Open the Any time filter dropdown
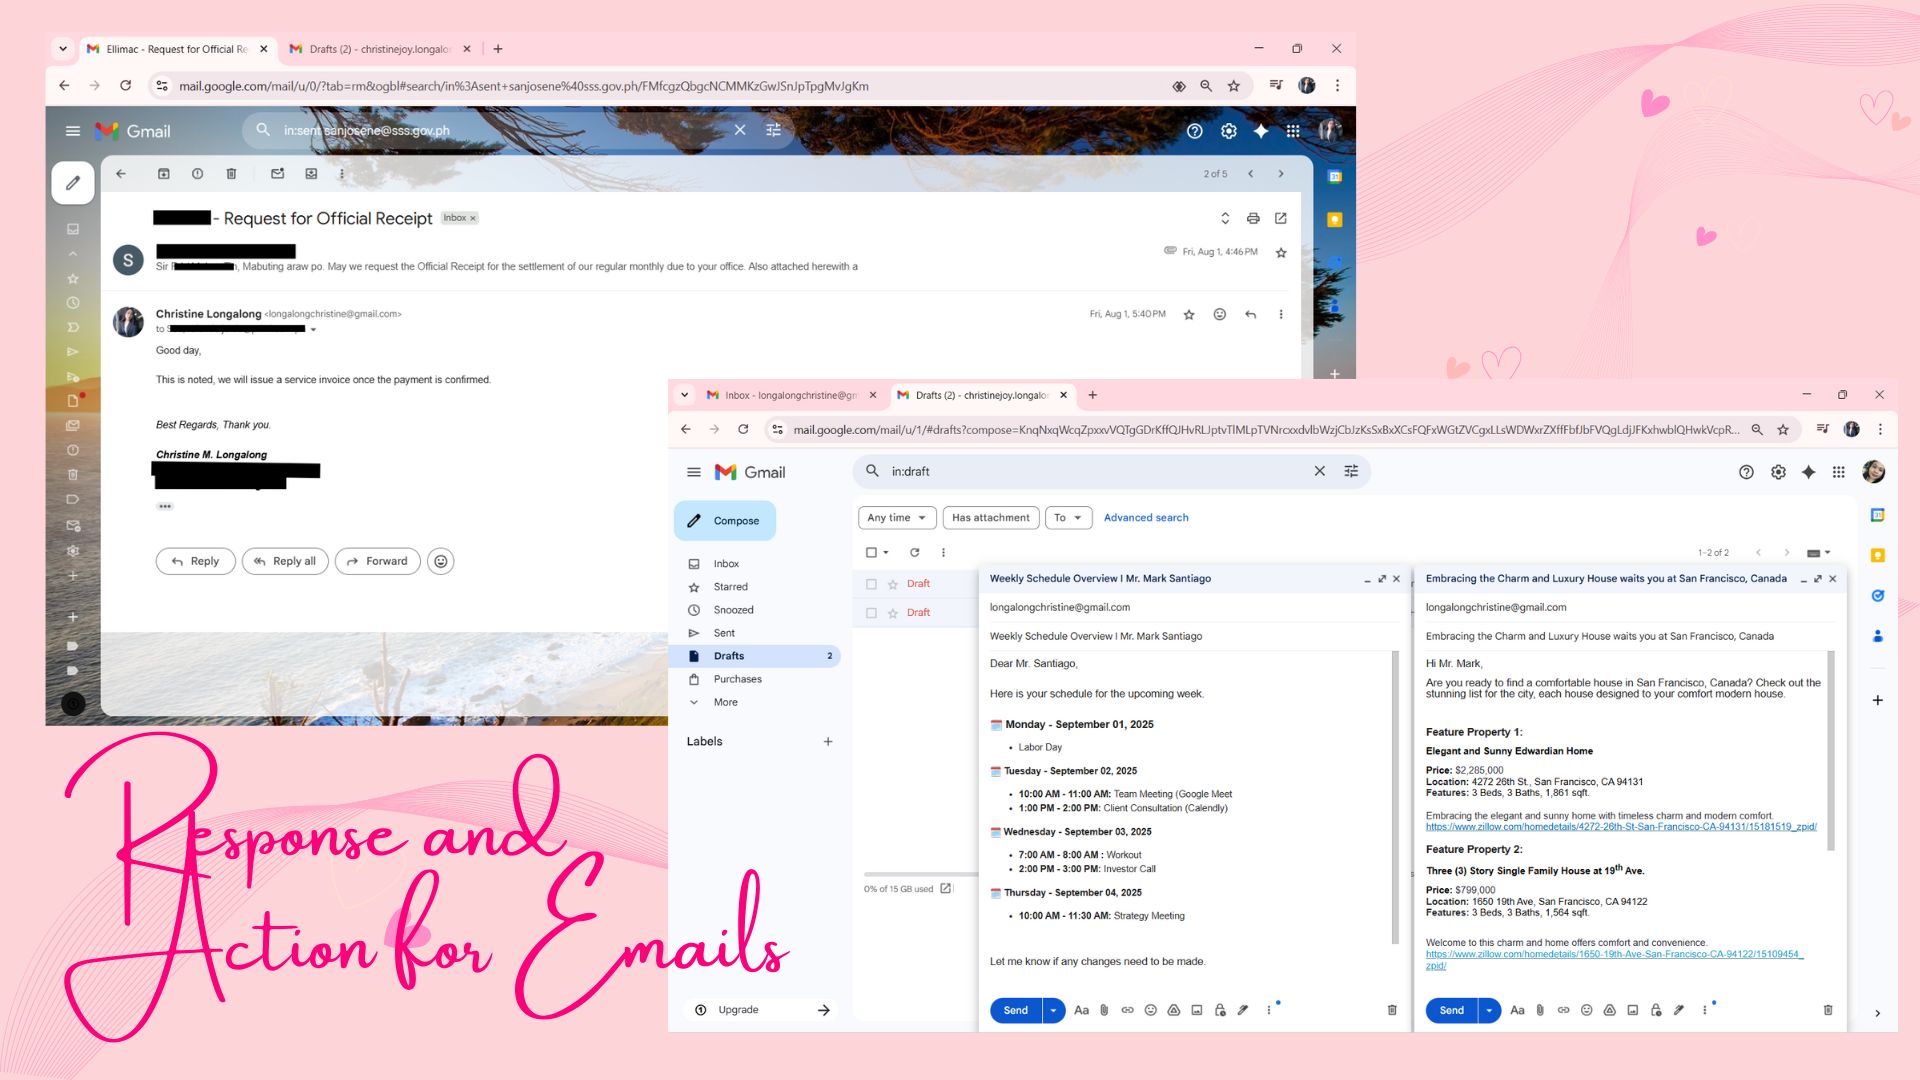 pos(896,518)
